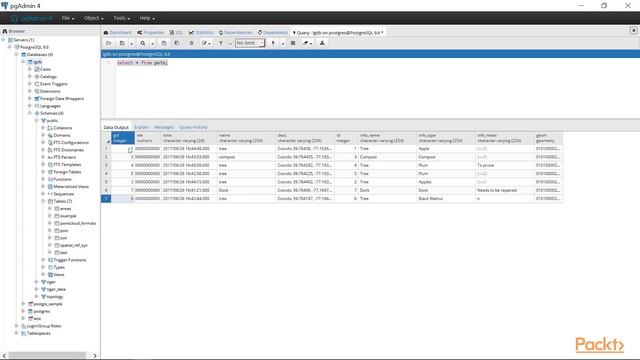
Task: Close the query panel with the X button
Action: click(633, 30)
